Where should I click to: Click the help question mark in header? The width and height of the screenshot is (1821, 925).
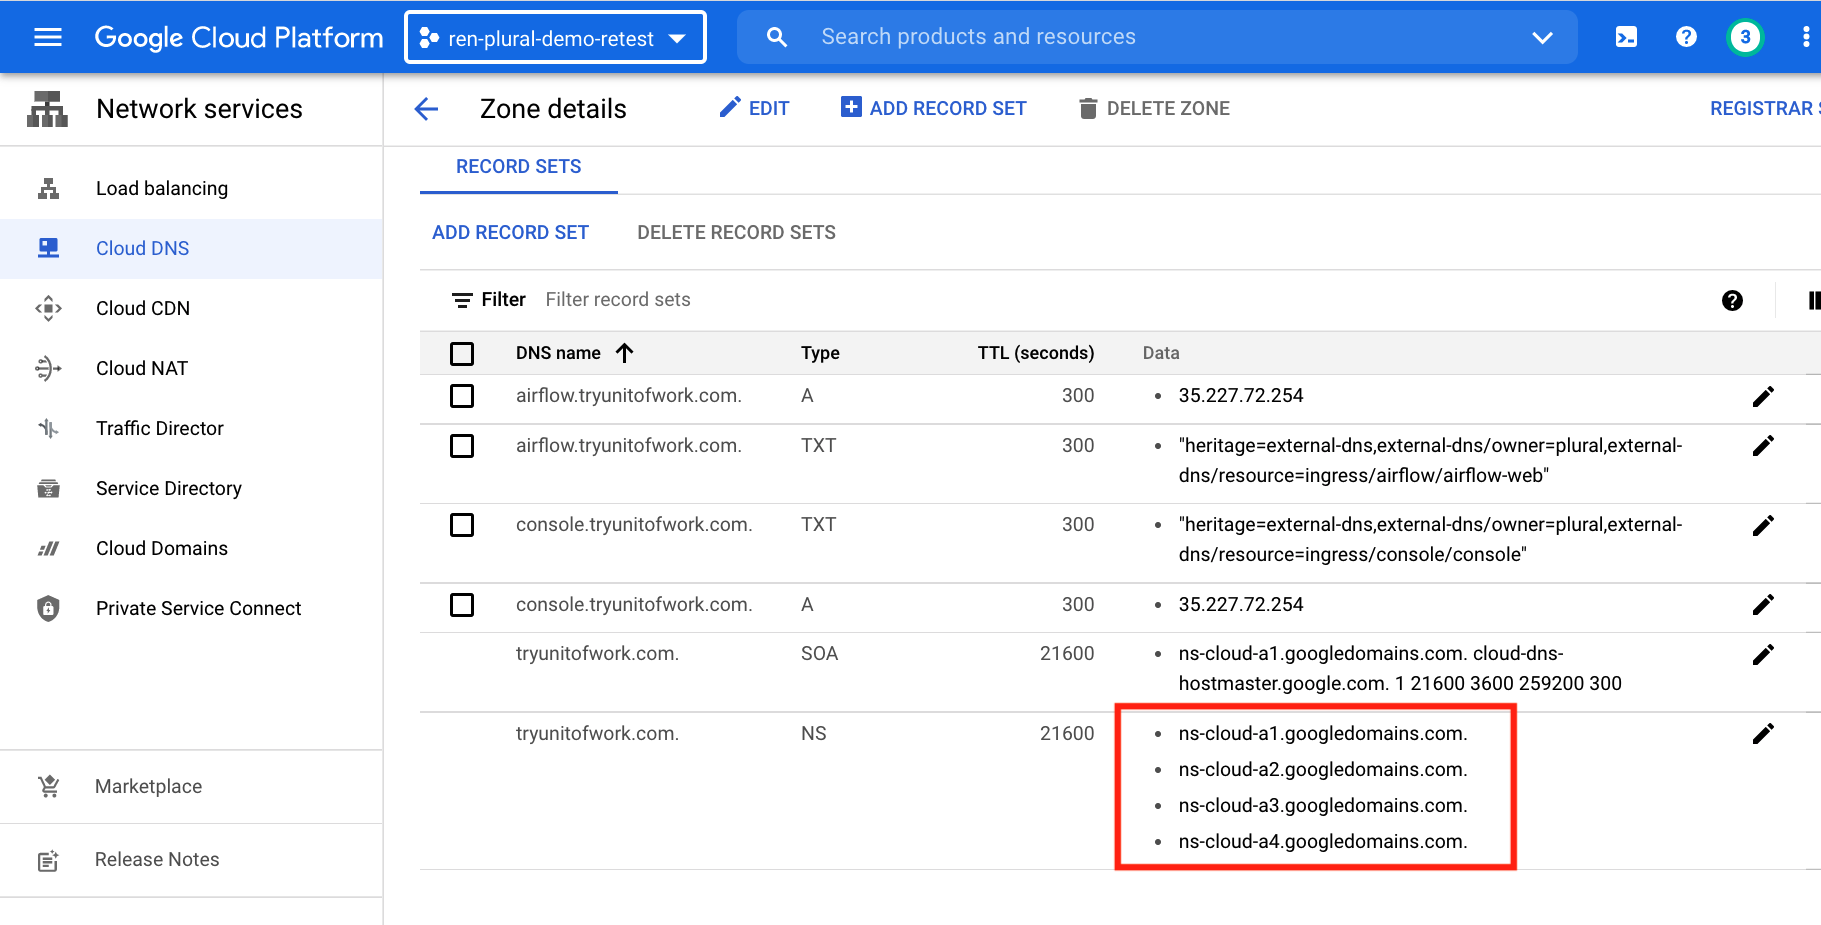tap(1686, 37)
